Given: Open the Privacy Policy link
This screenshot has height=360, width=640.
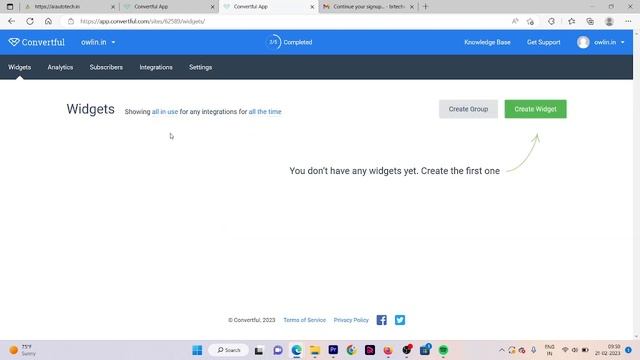Looking at the screenshot, I should tap(351, 320).
